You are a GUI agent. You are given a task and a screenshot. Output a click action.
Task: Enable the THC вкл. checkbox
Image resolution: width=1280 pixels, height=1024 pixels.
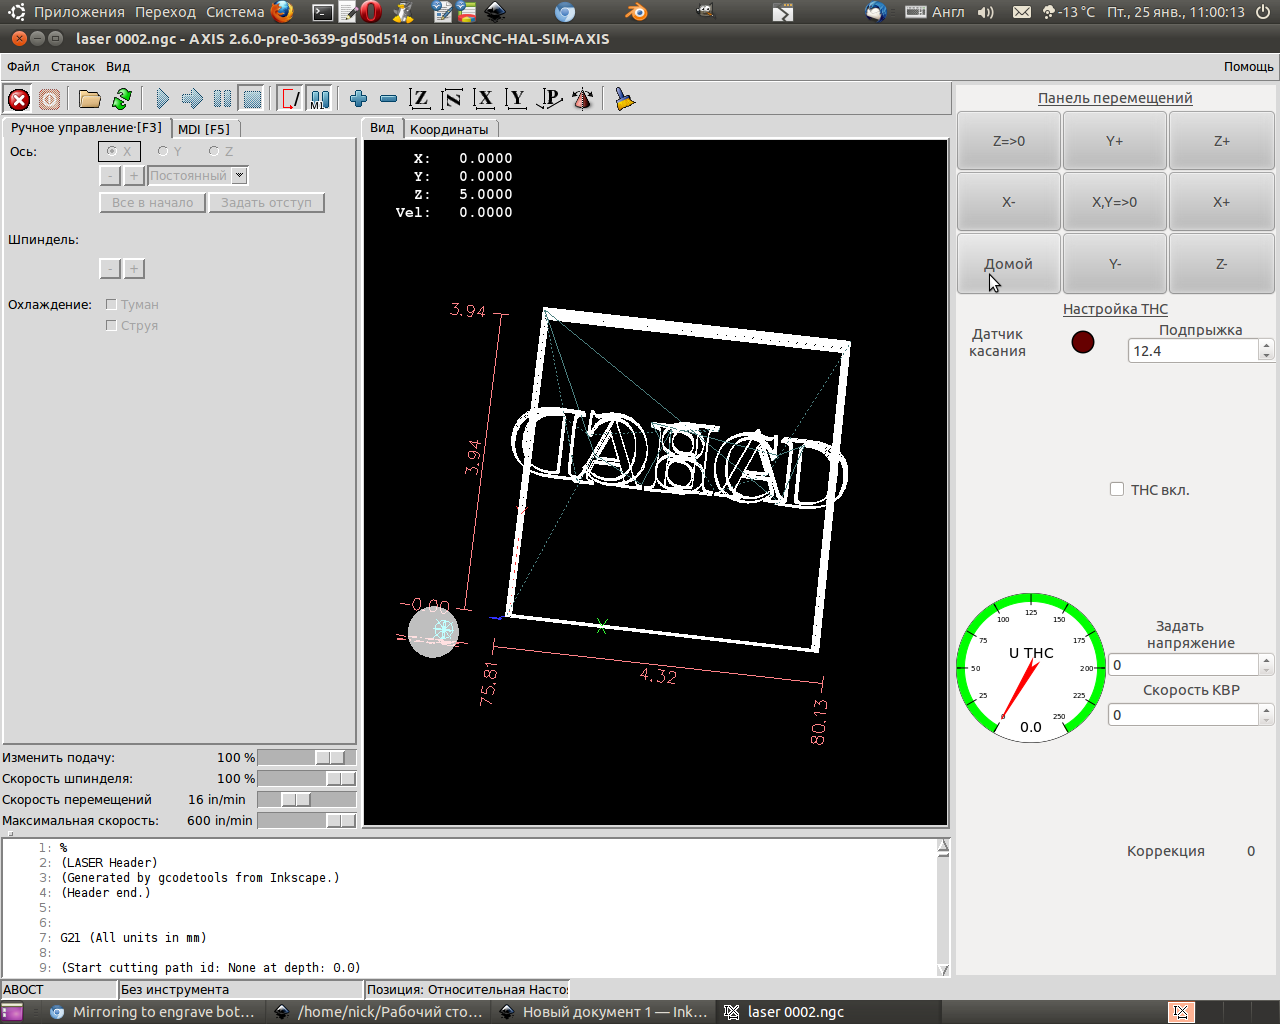(x=1117, y=490)
